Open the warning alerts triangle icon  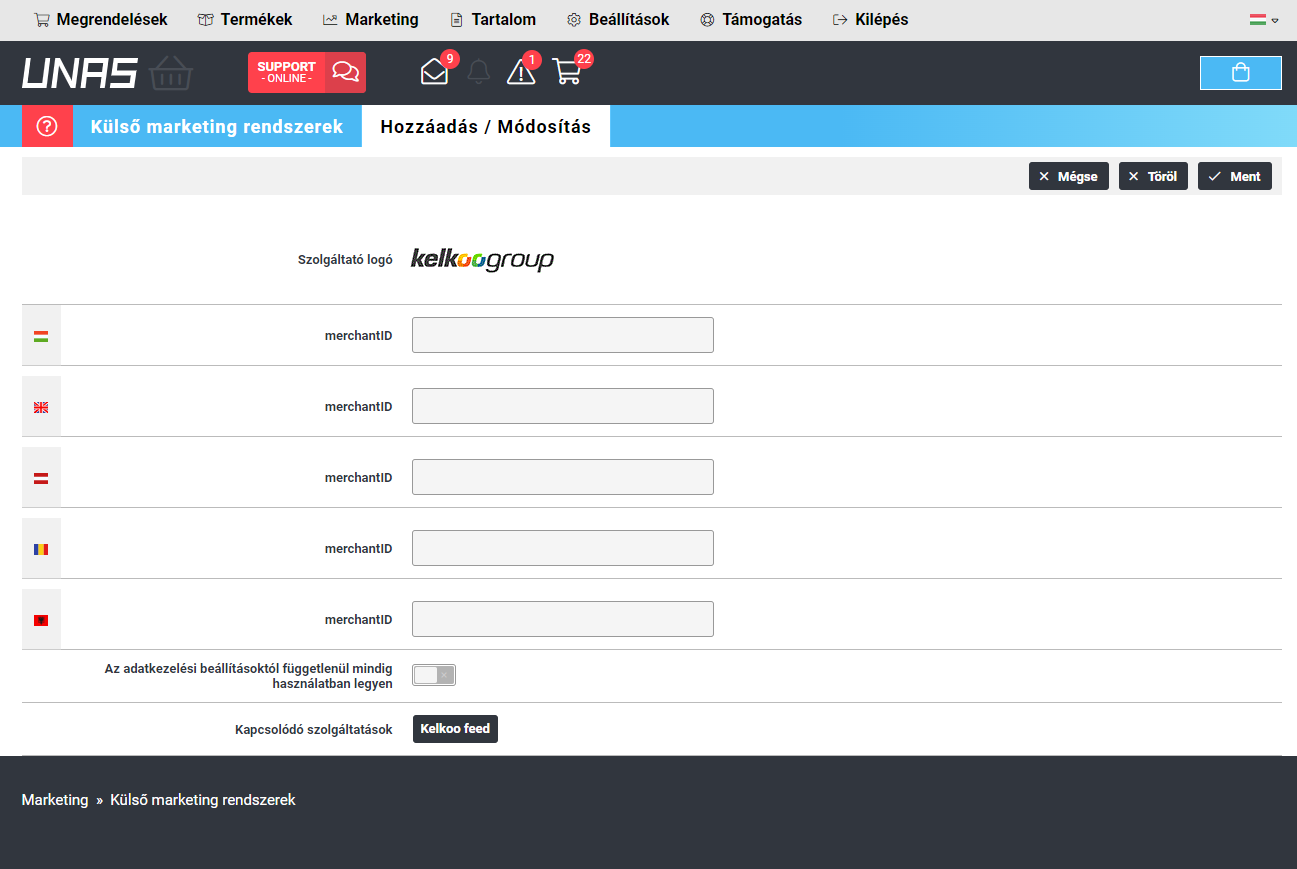(x=521, y=72)
